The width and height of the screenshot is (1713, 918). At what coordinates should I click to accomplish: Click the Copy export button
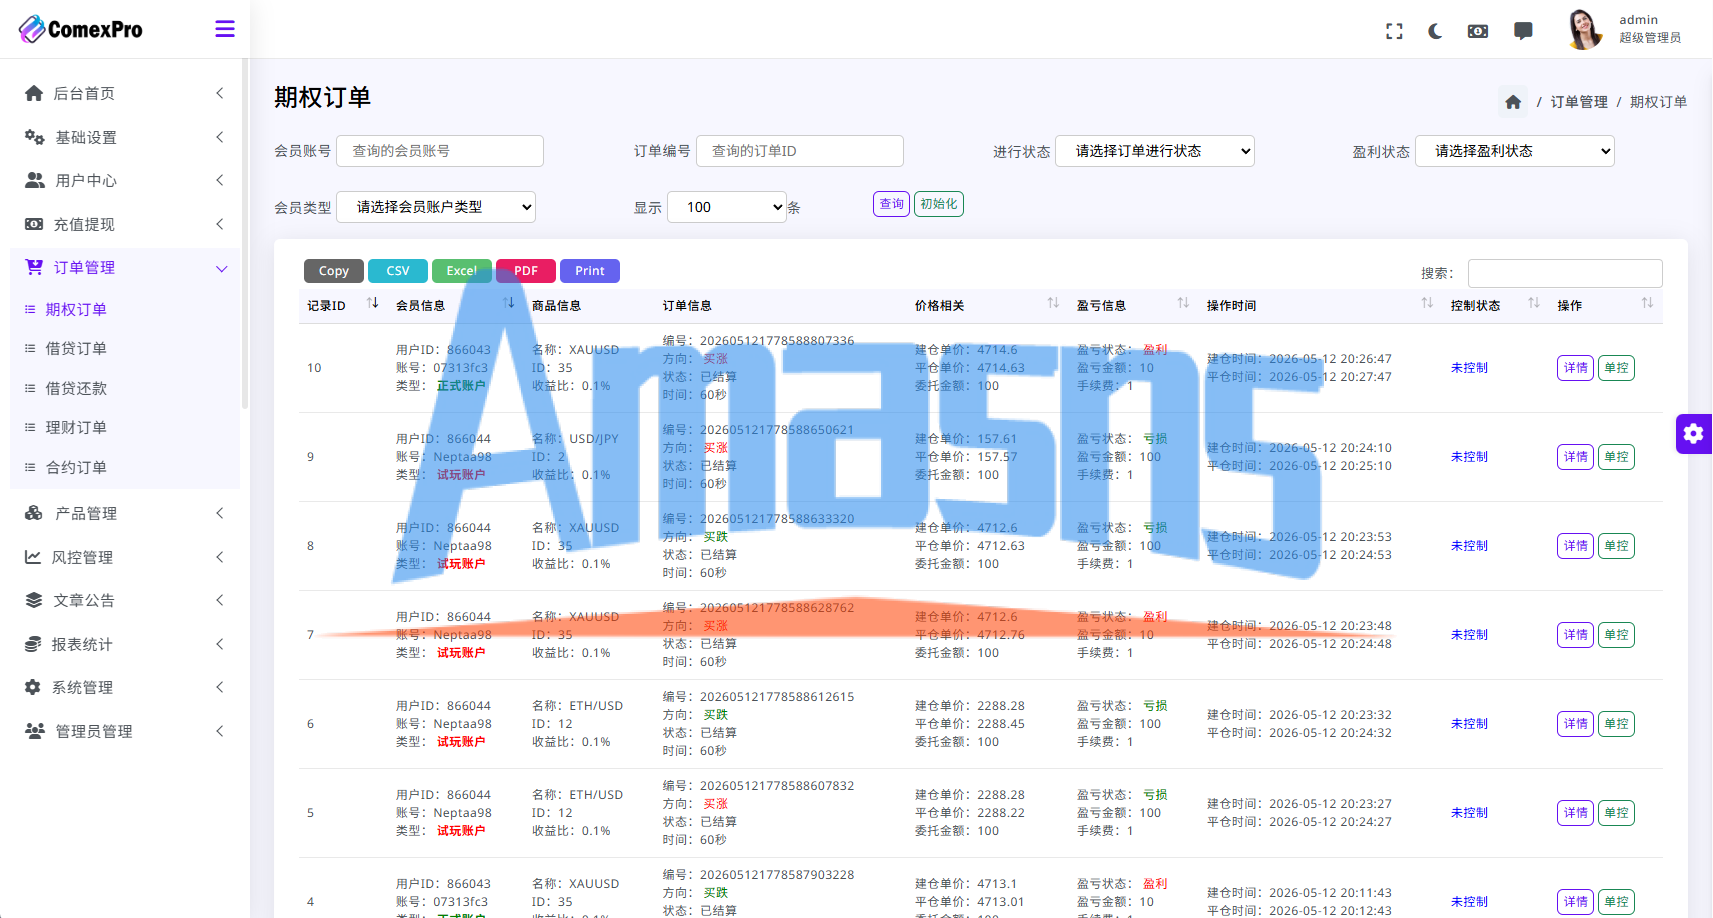click(334, 271)
